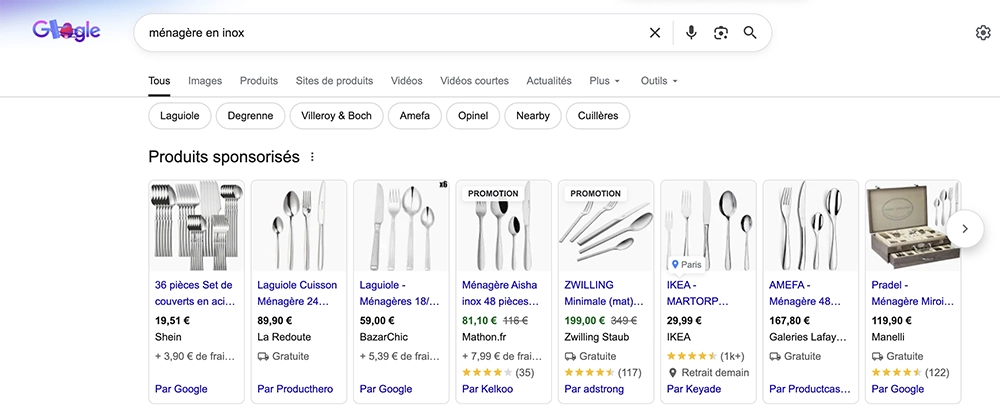Viewport: 1000px width, 417px height.
Task: Open the three-dot menu beside Produits sponsorisés
Action: [x=312, y=157]
